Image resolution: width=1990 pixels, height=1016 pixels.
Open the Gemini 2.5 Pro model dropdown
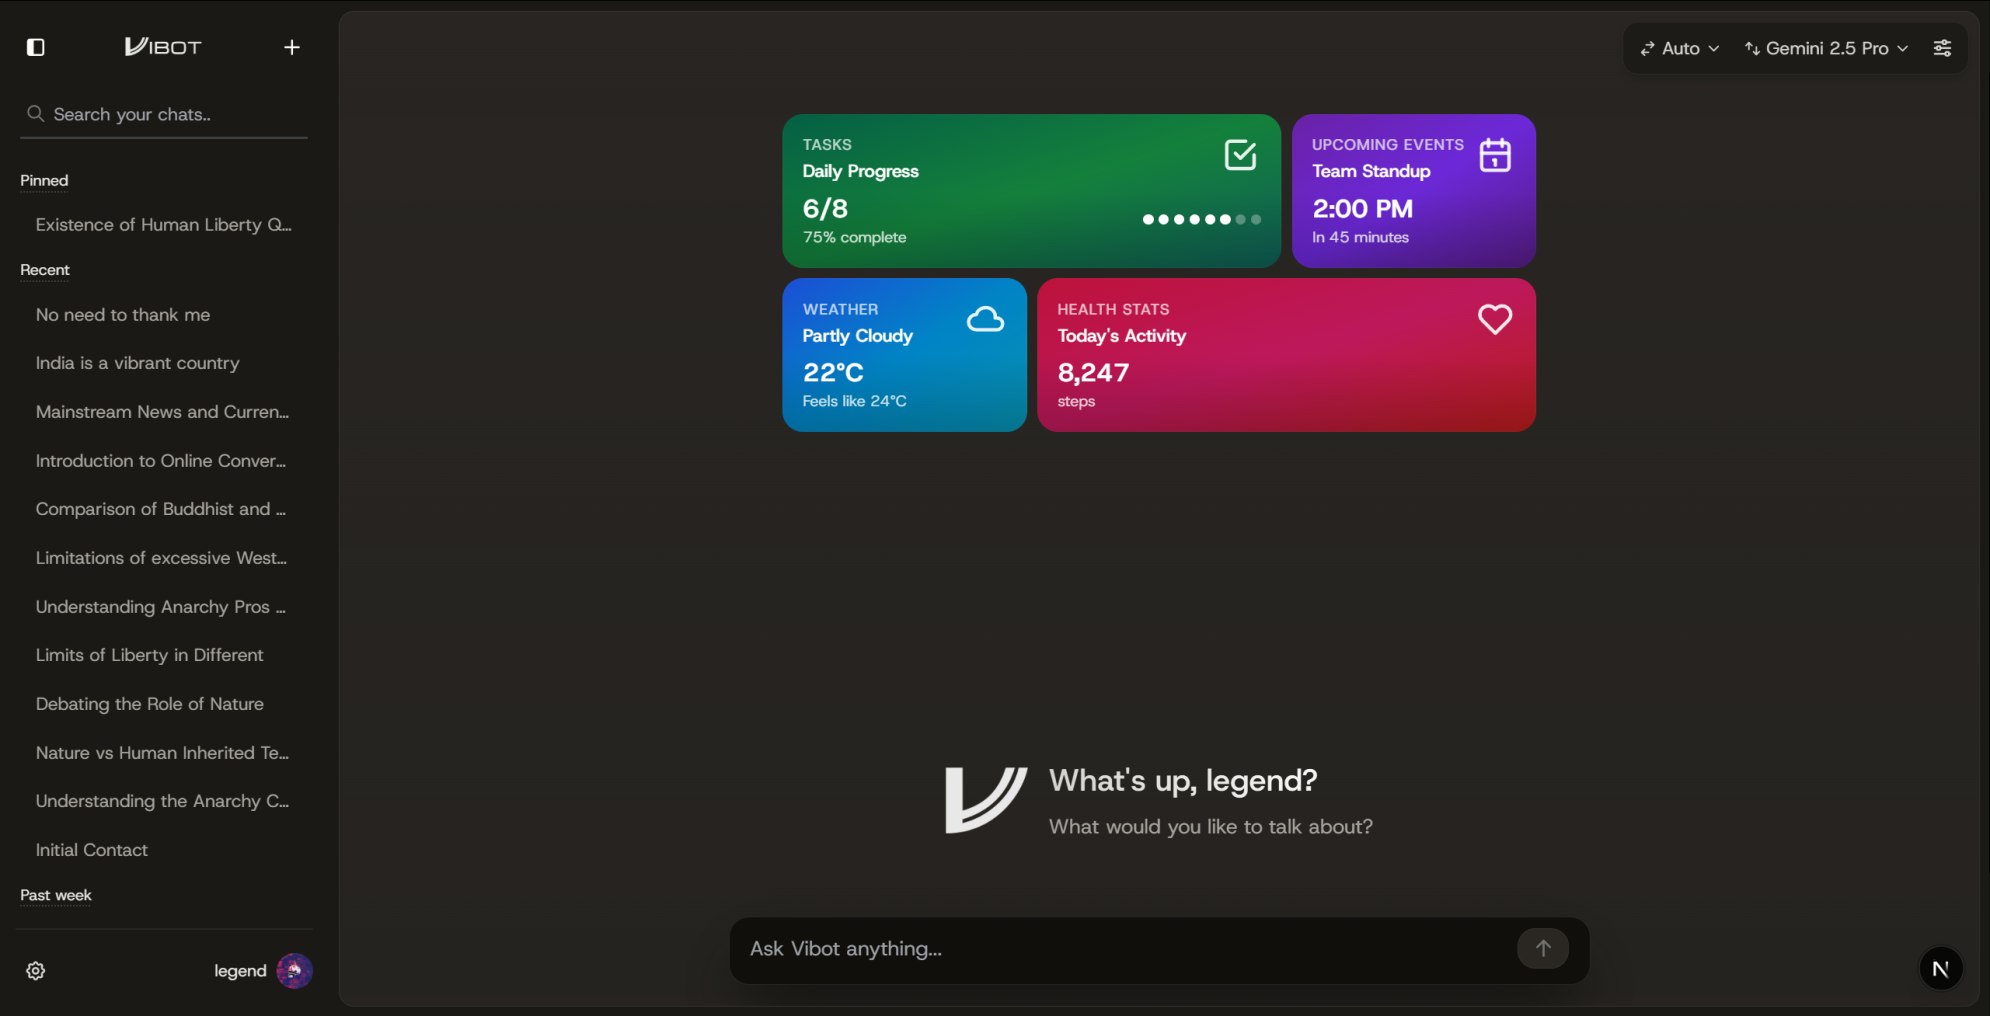click(1827, 48)
